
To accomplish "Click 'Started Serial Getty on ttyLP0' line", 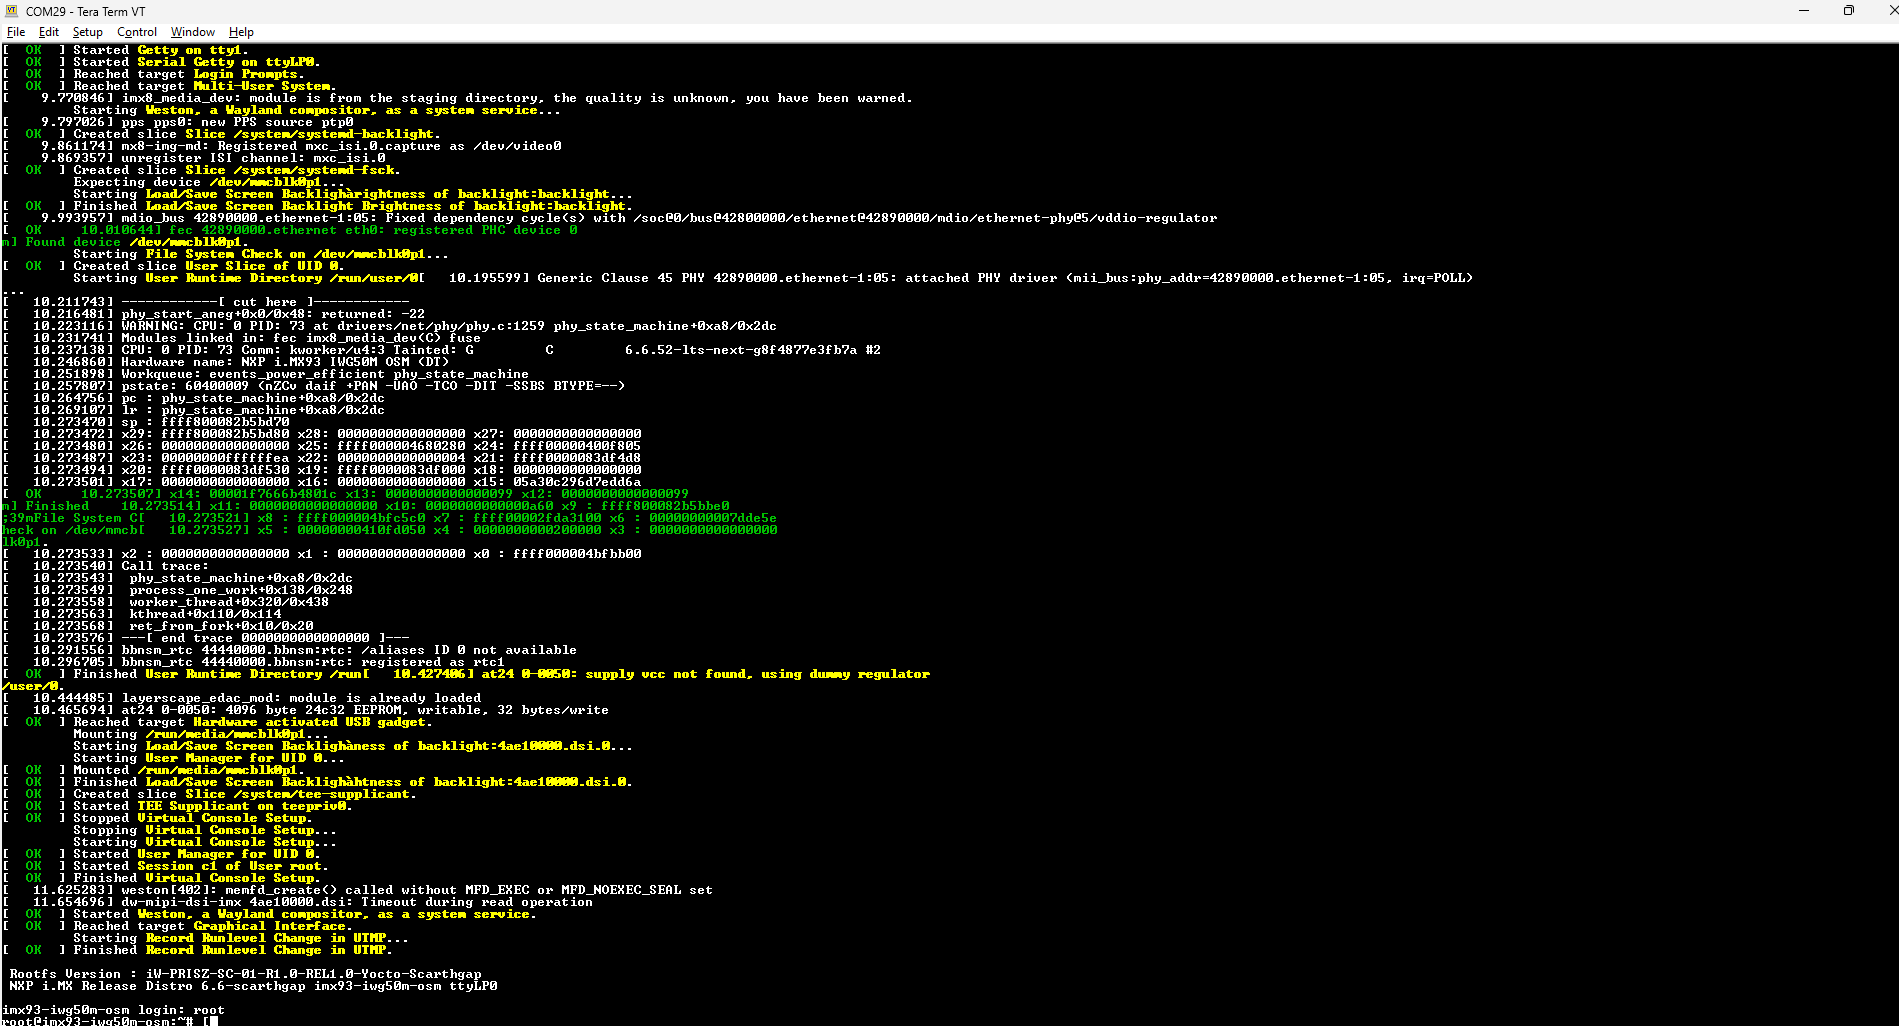I will pos(161,62).
